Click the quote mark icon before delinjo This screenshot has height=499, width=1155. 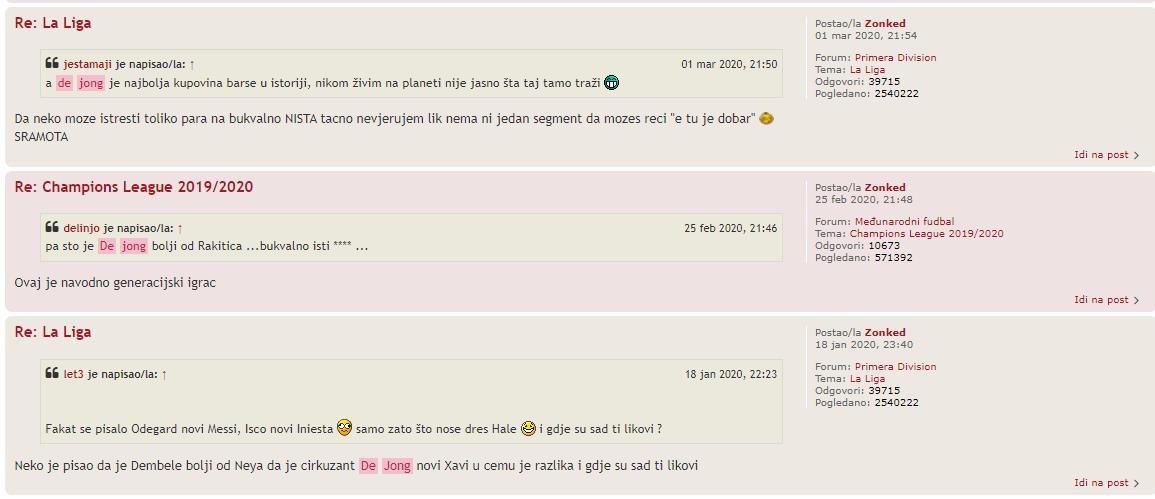pyautogui.click(x=52, y=228)
